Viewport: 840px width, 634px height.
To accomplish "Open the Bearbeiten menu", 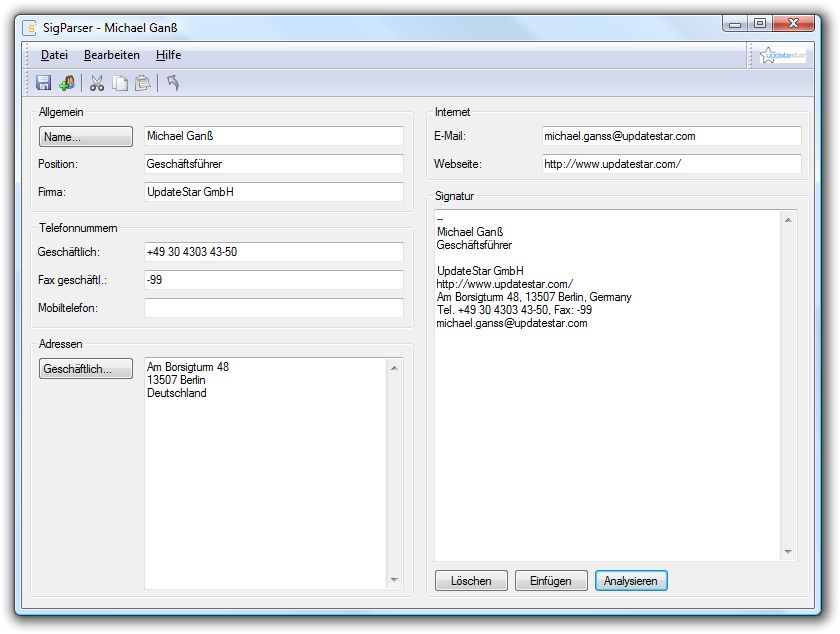I will pyautogui.click(x=111, y=55).
